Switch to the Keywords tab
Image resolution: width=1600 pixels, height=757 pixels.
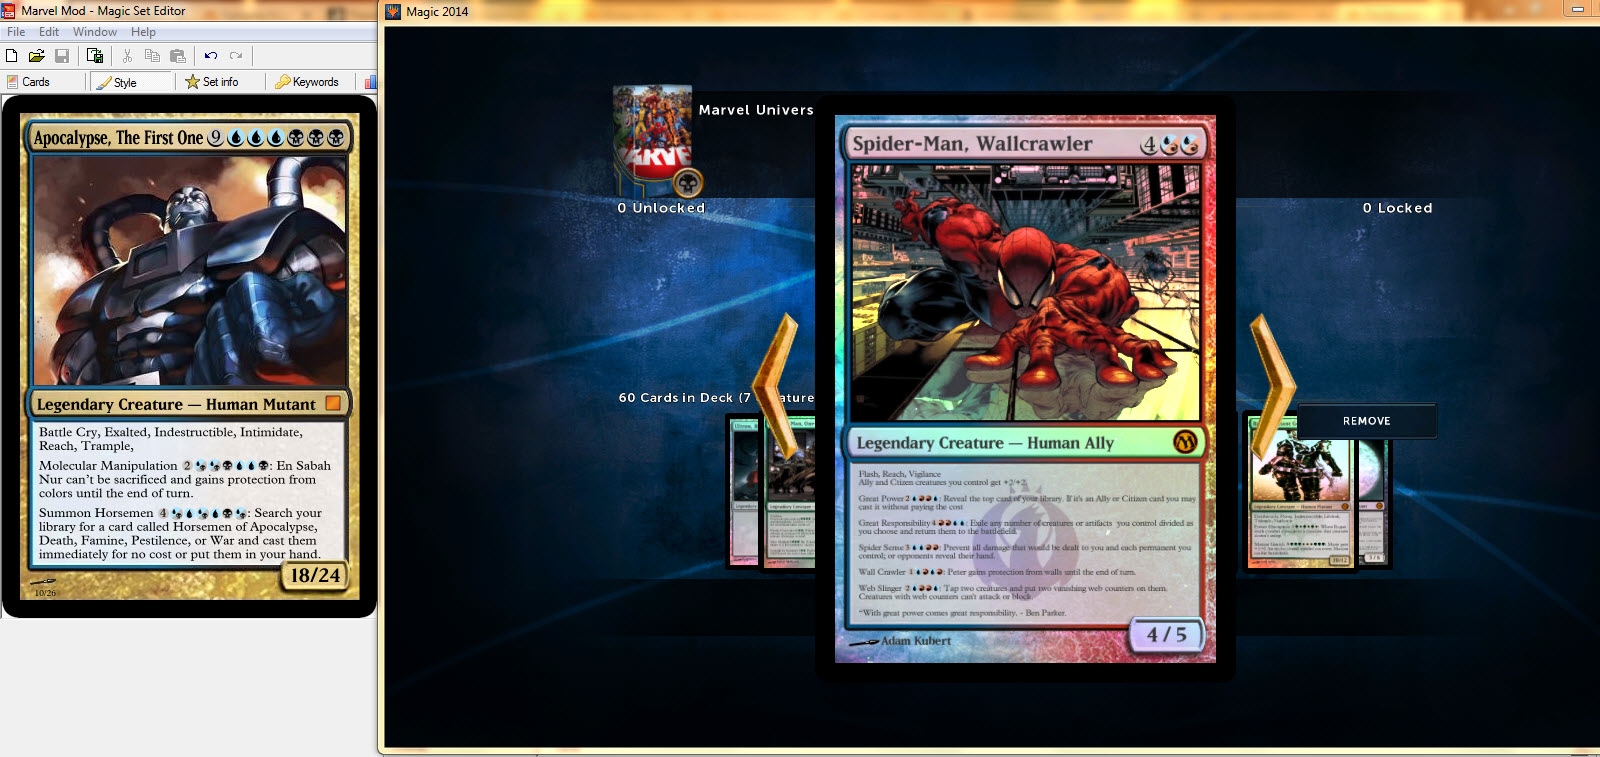pyautogui.click(x=308, y=82)
